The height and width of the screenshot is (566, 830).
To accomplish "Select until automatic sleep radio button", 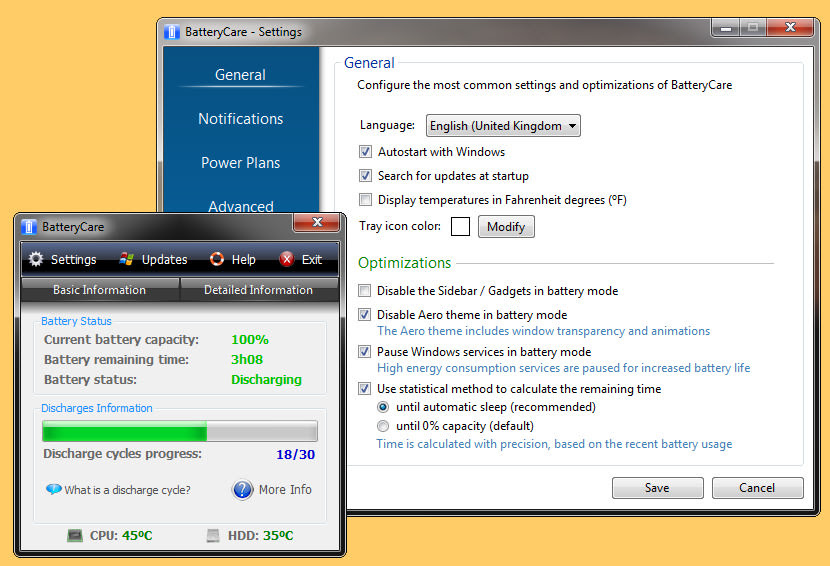I will [x=383, y=407].
